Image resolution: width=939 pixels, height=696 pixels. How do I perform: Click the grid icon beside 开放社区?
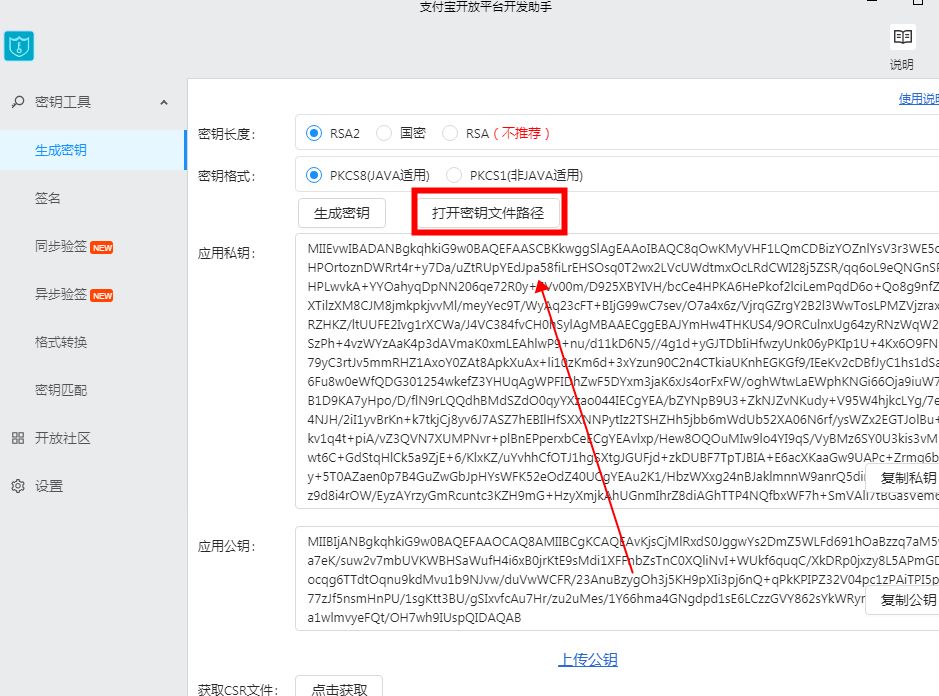18,438
